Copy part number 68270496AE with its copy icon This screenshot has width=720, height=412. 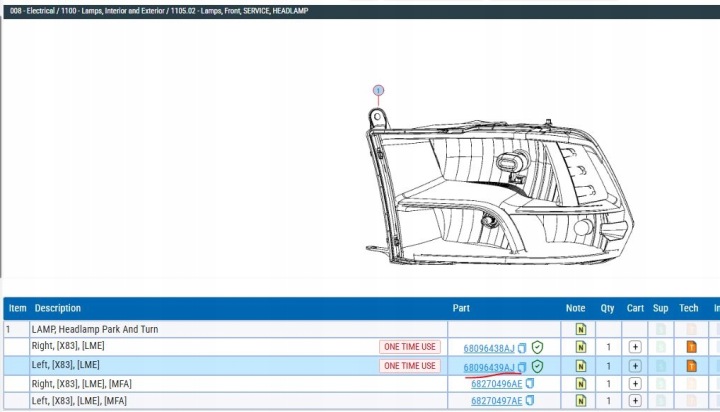coord(530,383)
